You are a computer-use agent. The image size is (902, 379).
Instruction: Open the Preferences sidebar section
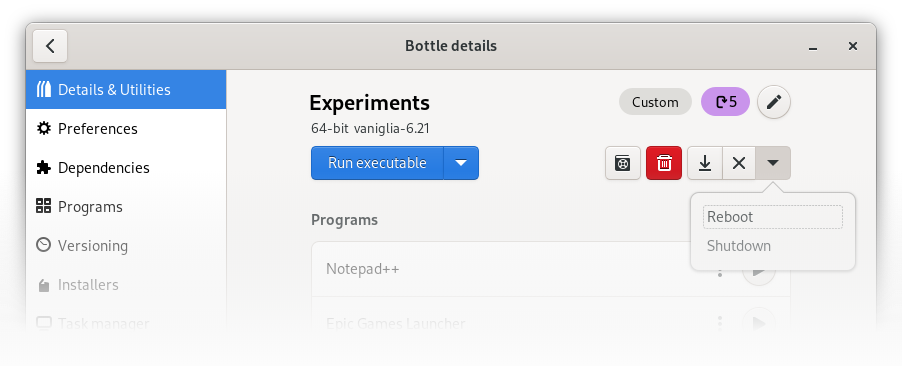click(126, 128)
